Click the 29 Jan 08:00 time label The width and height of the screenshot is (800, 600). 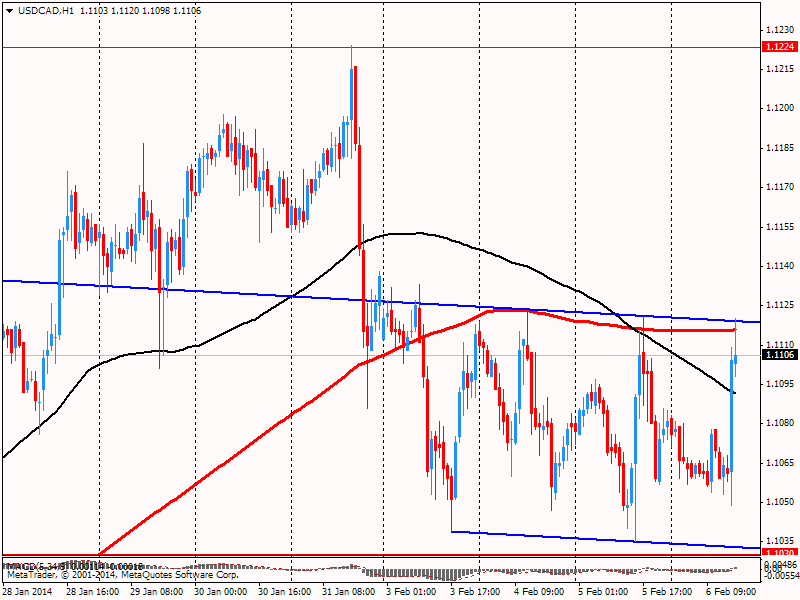point(157,592)
